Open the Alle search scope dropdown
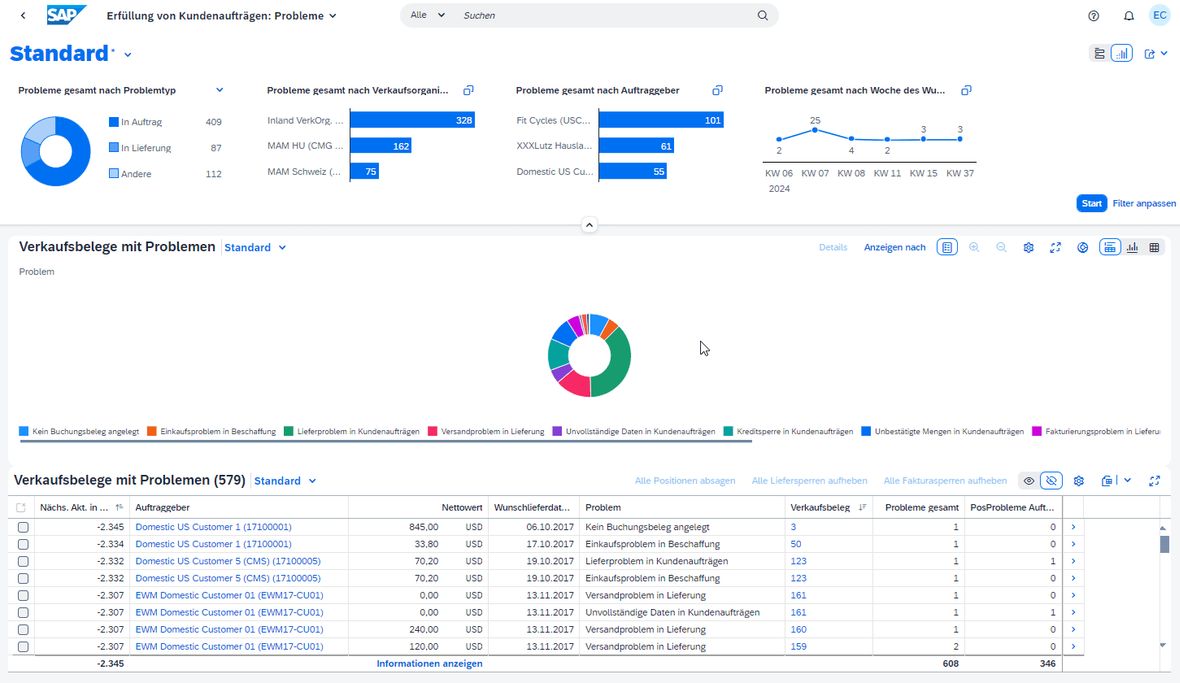 (427, 15)
